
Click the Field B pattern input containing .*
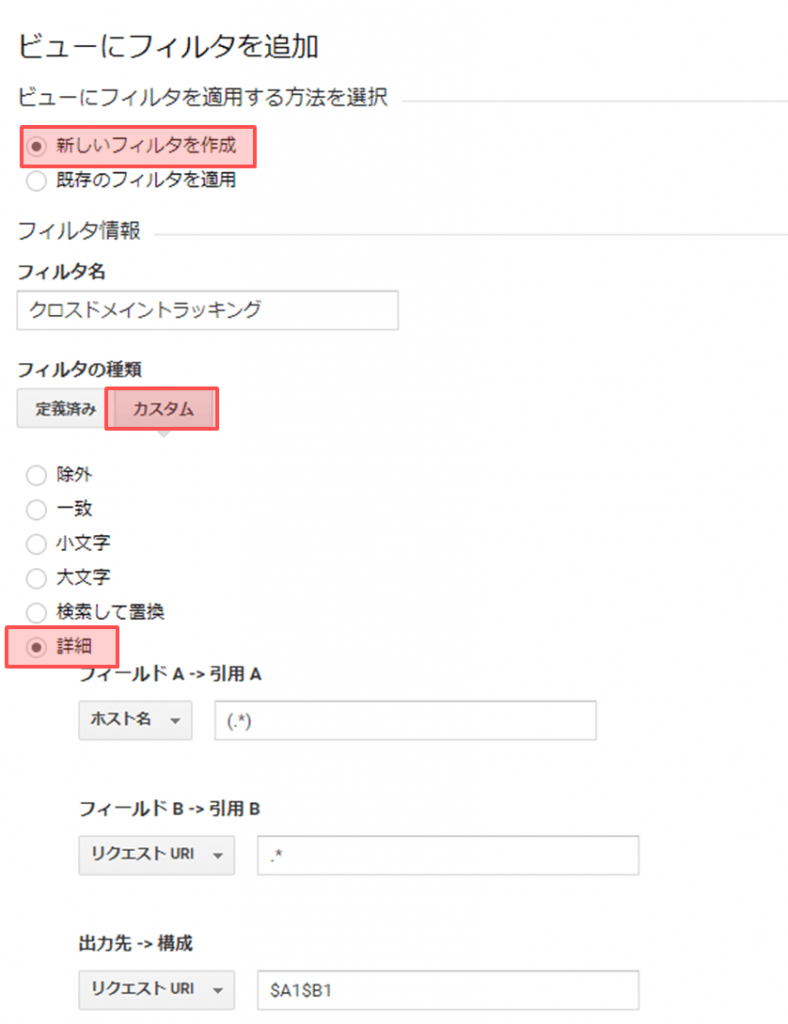[x=447, y=855]
